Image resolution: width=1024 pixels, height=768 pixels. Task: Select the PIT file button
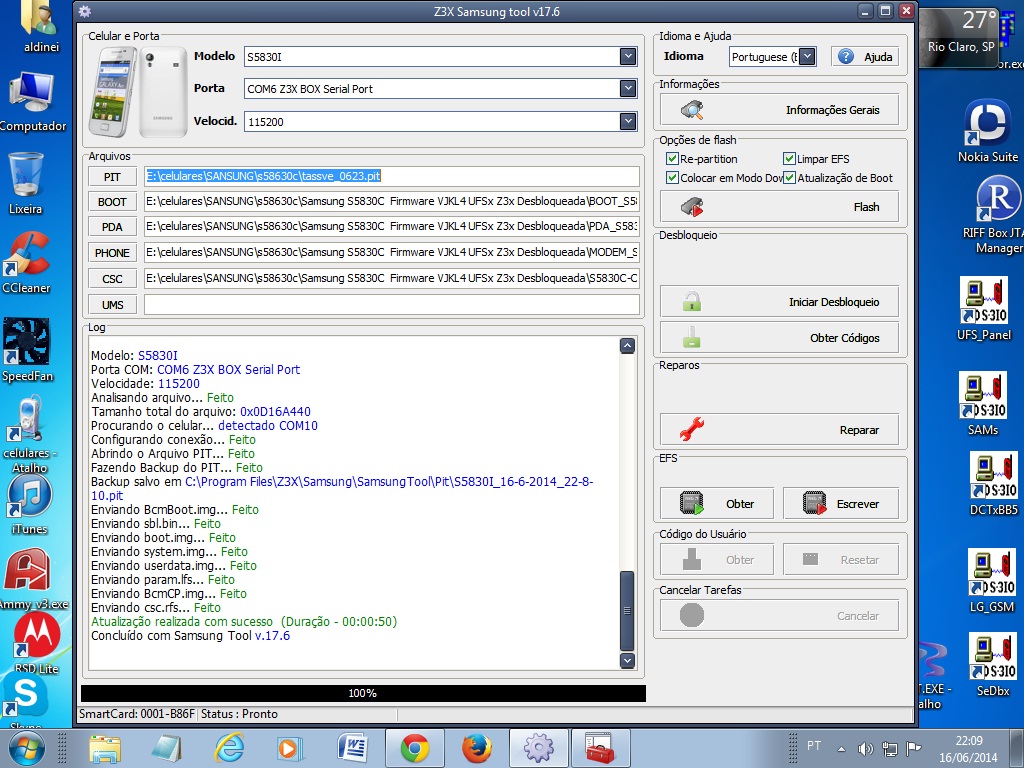(112, 176)
